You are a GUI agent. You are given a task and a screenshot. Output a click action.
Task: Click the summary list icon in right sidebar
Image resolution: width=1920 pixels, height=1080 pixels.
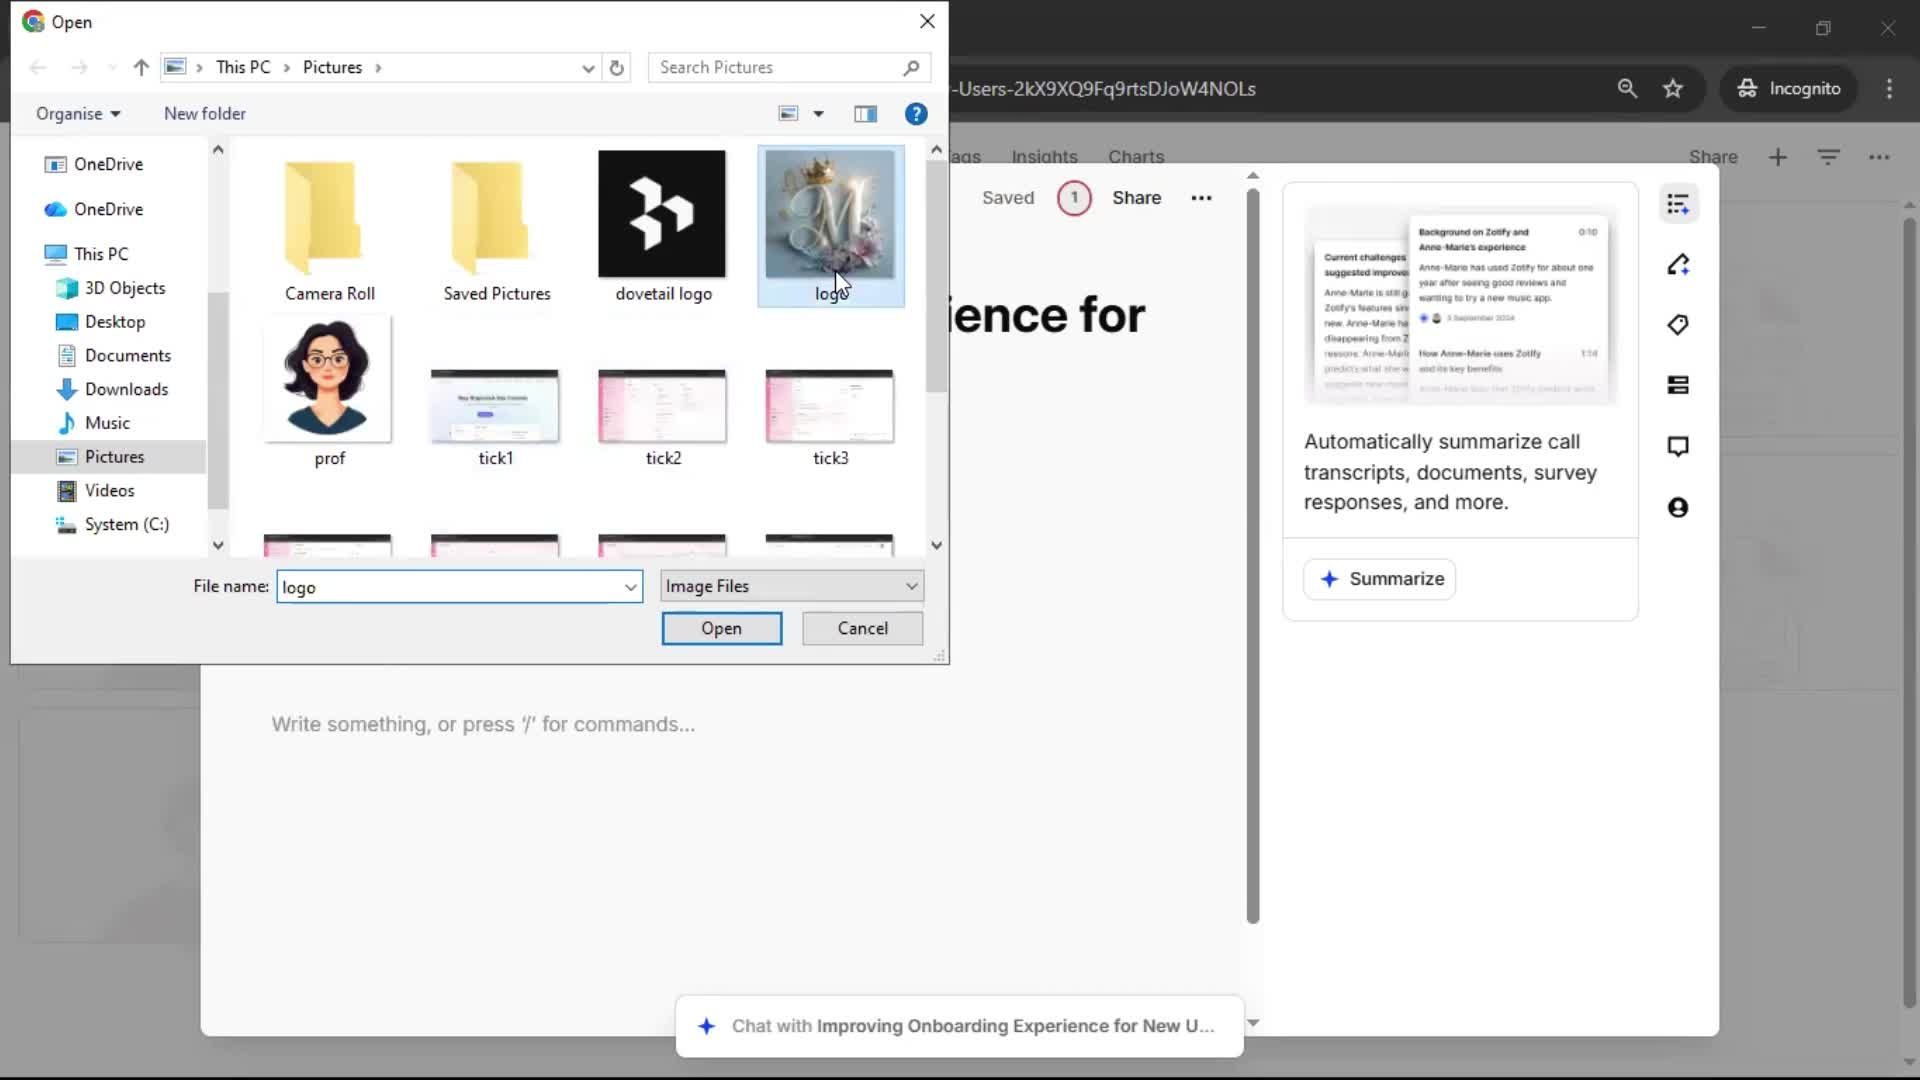(1678, 204)
